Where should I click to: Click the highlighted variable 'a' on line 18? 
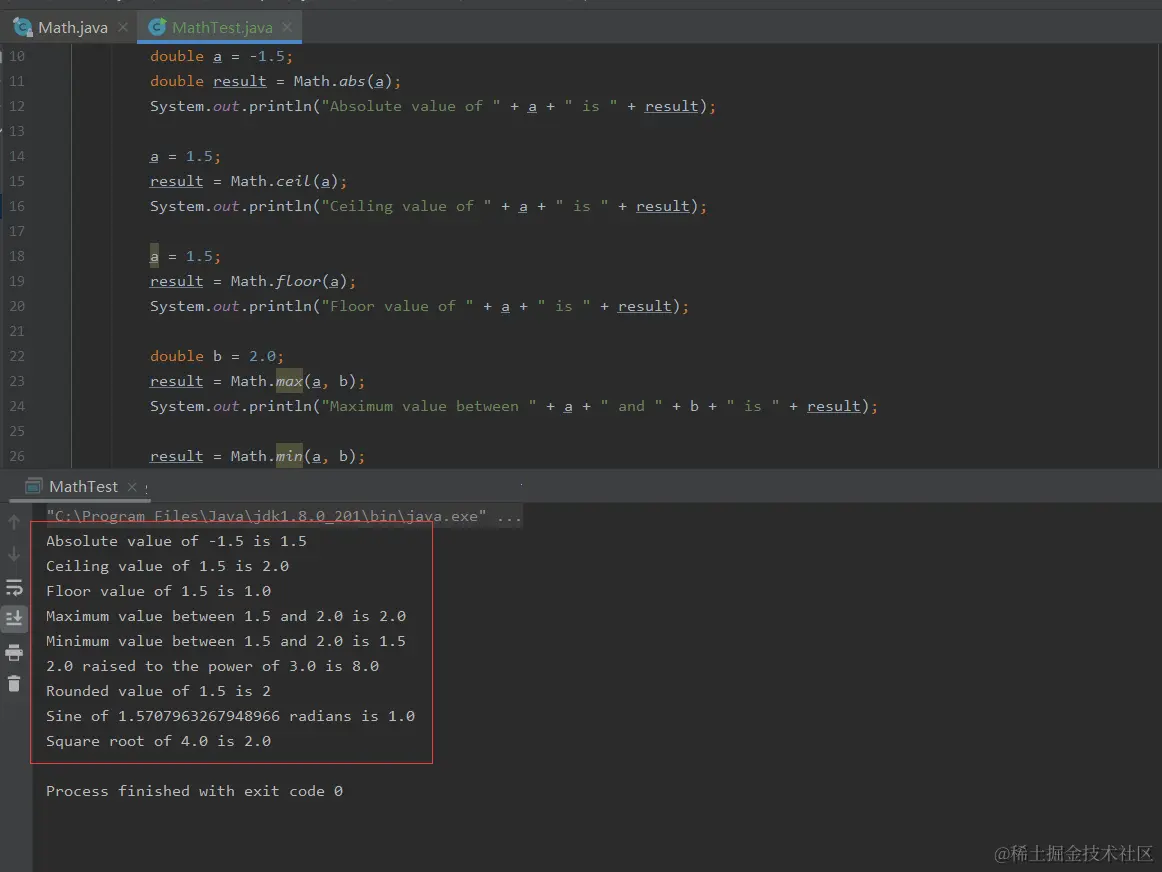(154, 256)
